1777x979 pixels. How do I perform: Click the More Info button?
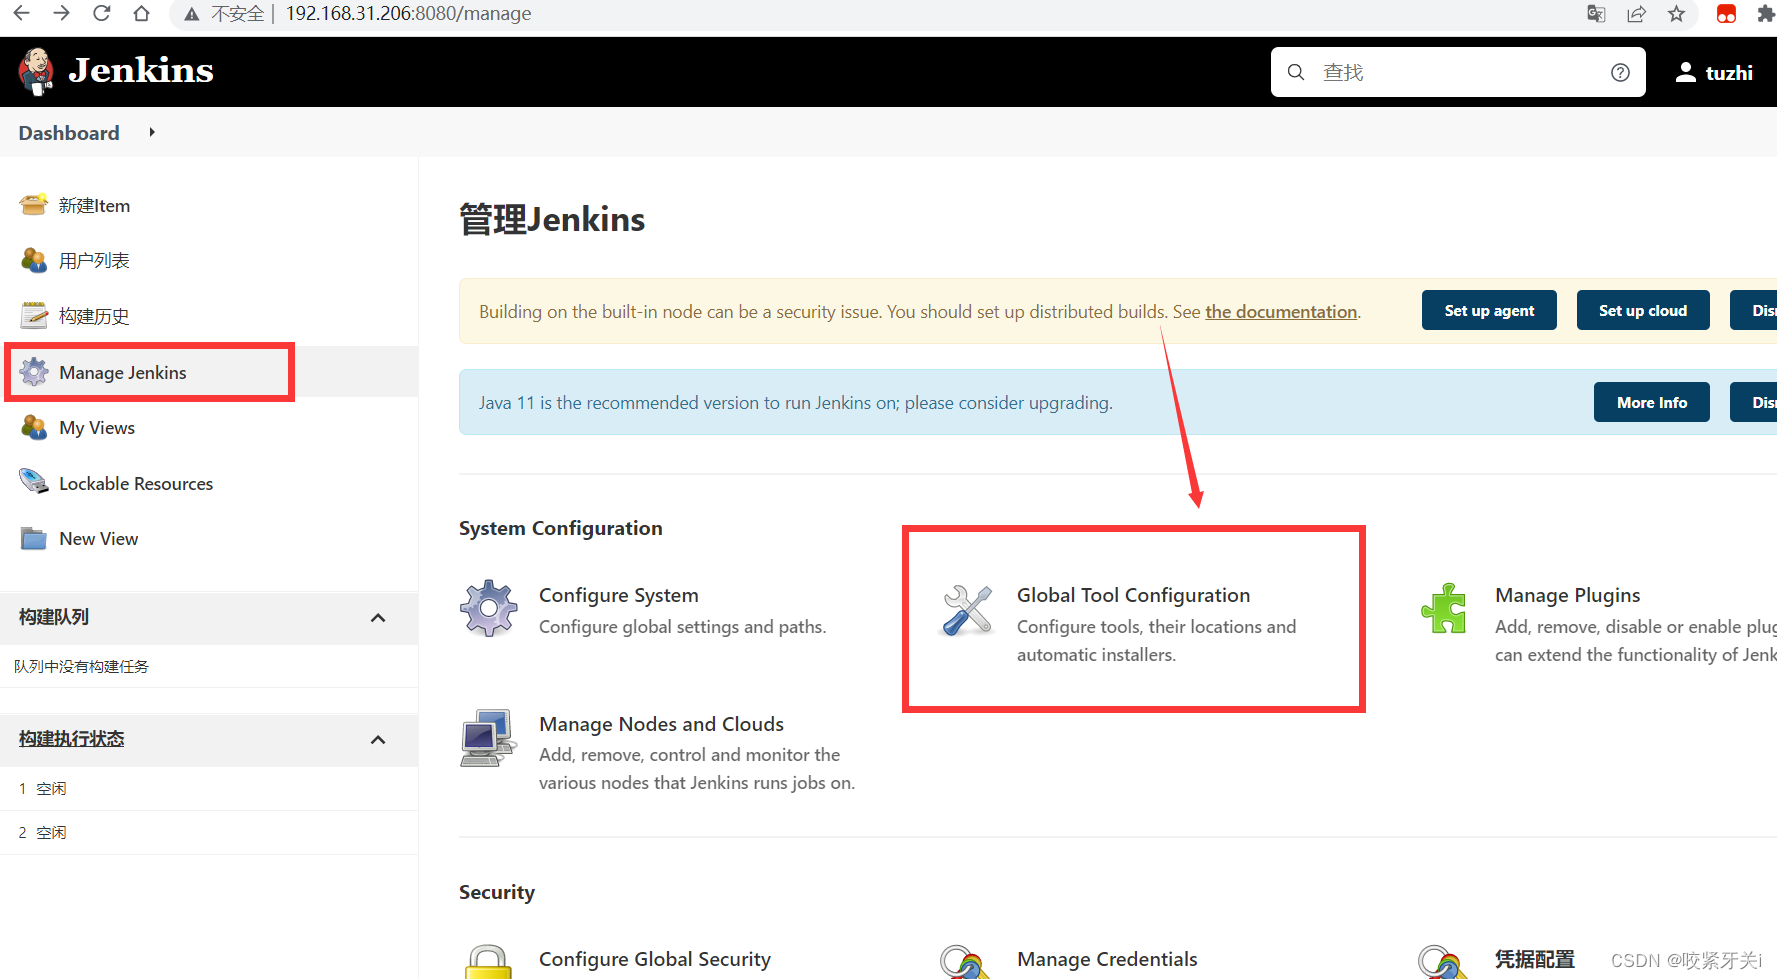click(1652, 402)
